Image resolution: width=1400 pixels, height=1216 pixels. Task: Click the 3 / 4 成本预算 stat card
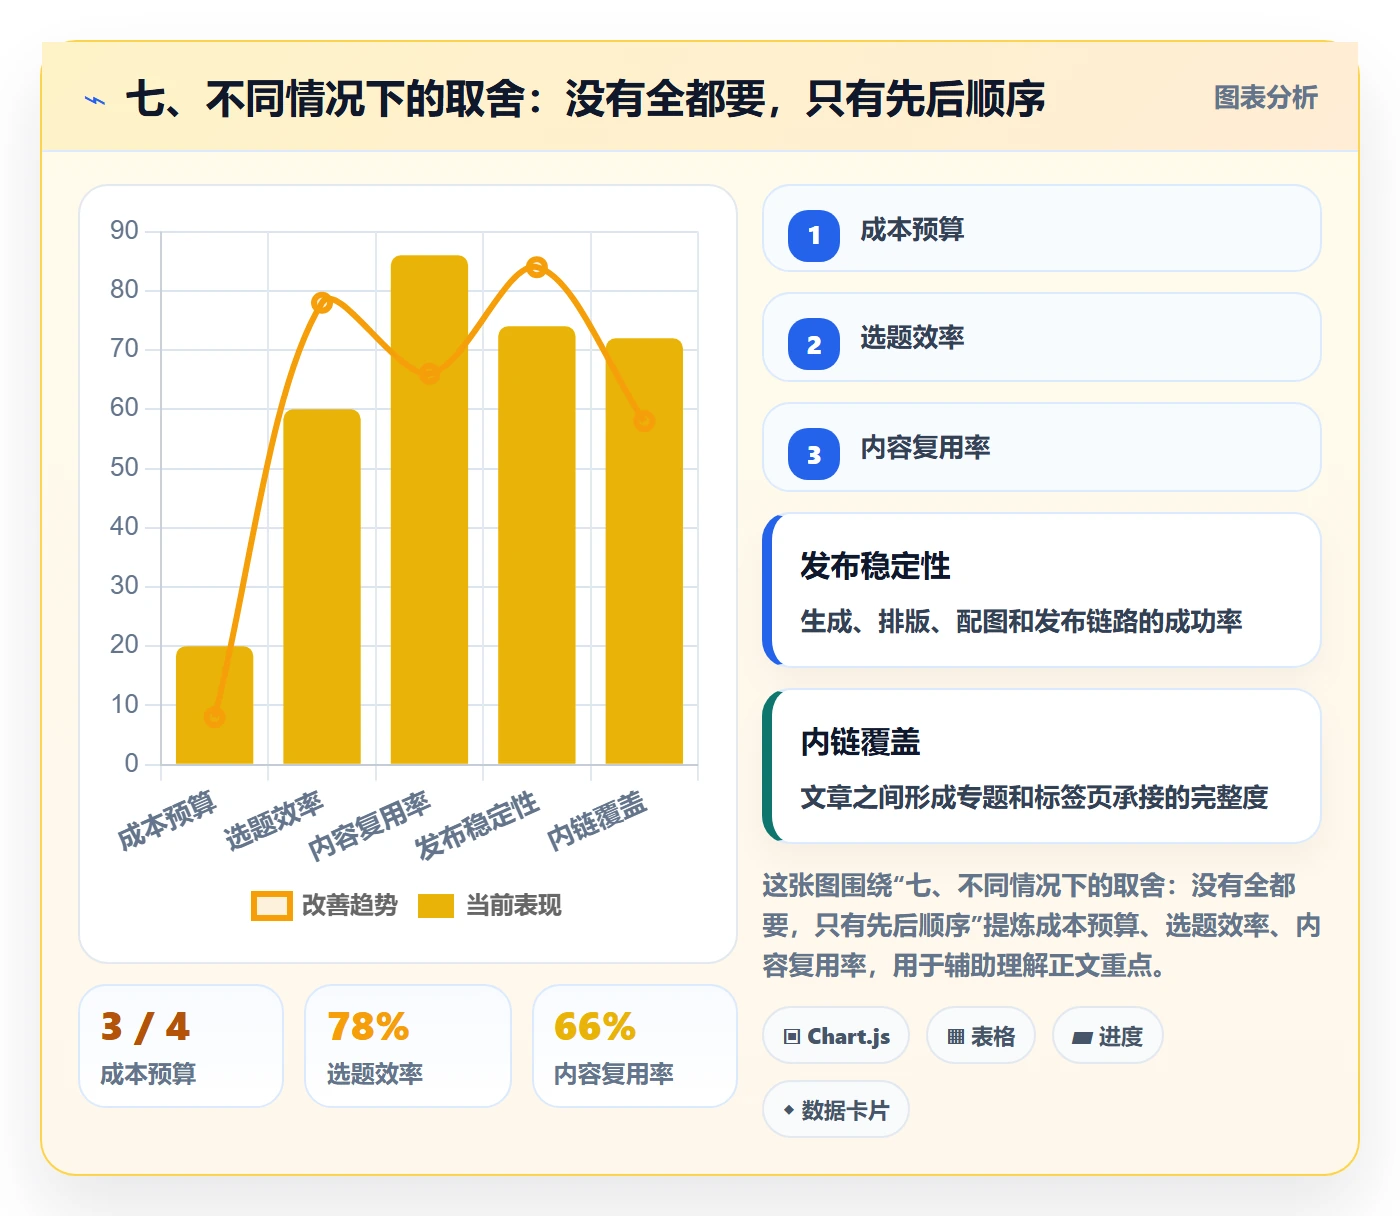[x=181, y=1046]
